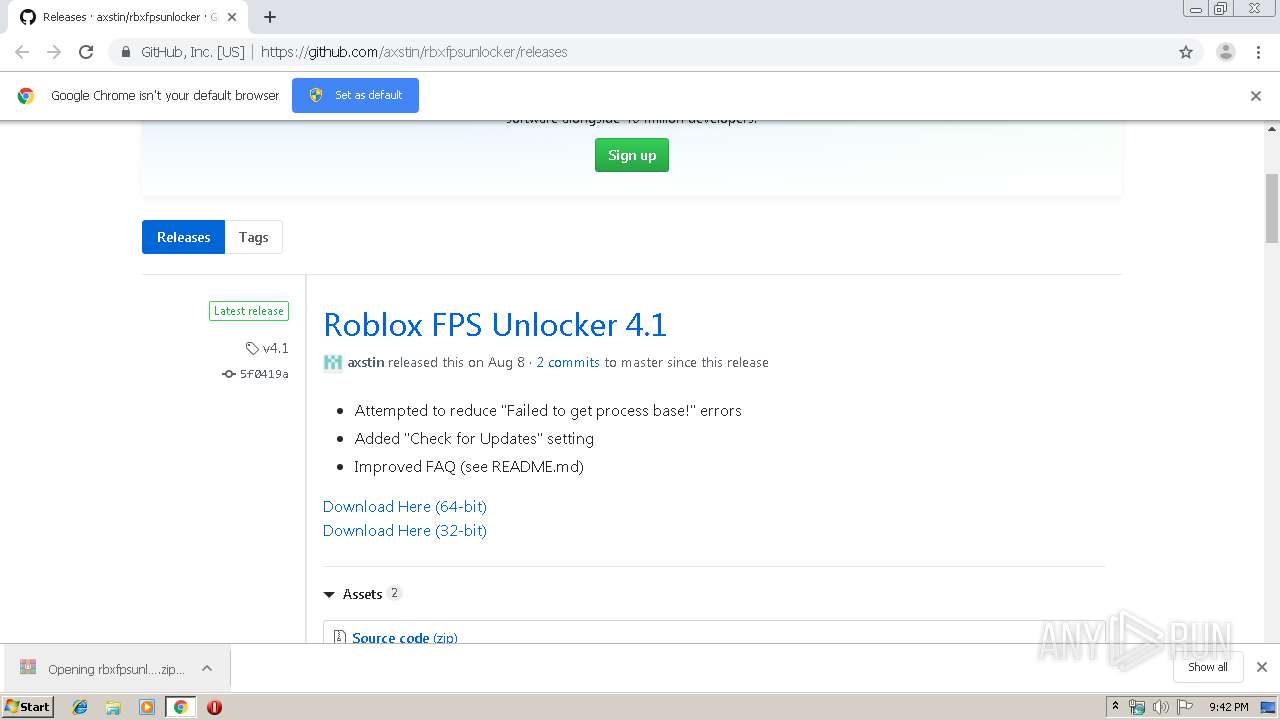Click the Action Center flag icon
This screenshot has height=720, width=1280.
[1184, 707]
